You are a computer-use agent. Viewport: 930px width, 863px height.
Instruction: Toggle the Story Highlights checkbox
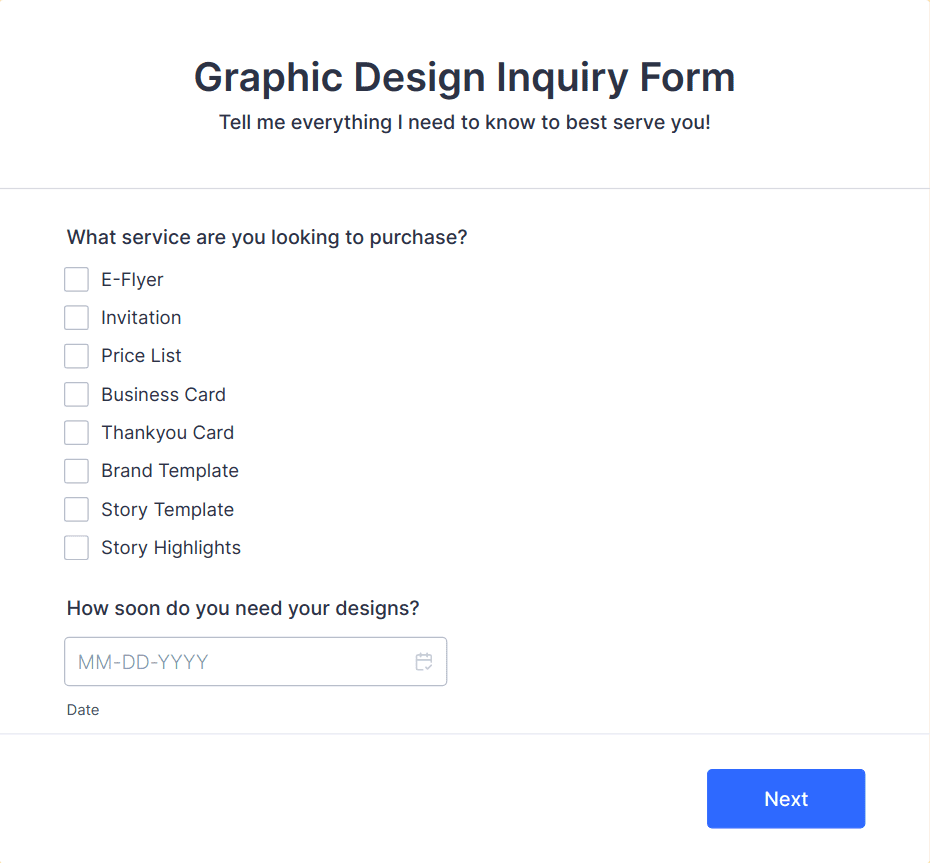pos(77,547)
